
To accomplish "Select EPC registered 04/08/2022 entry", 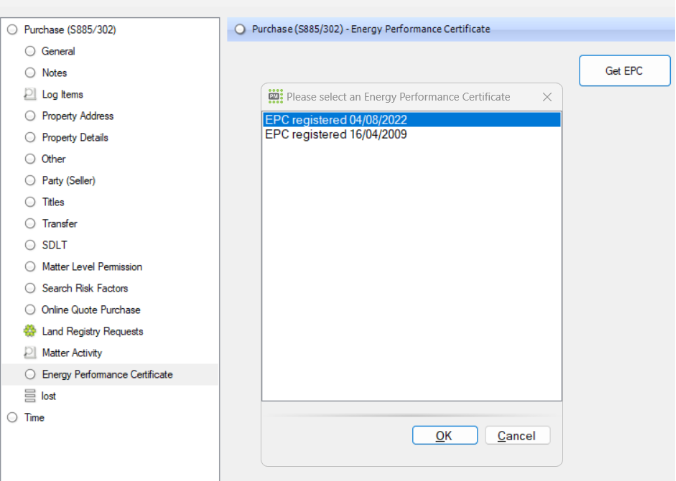I will pyautogui.click(x=336, y=120).
